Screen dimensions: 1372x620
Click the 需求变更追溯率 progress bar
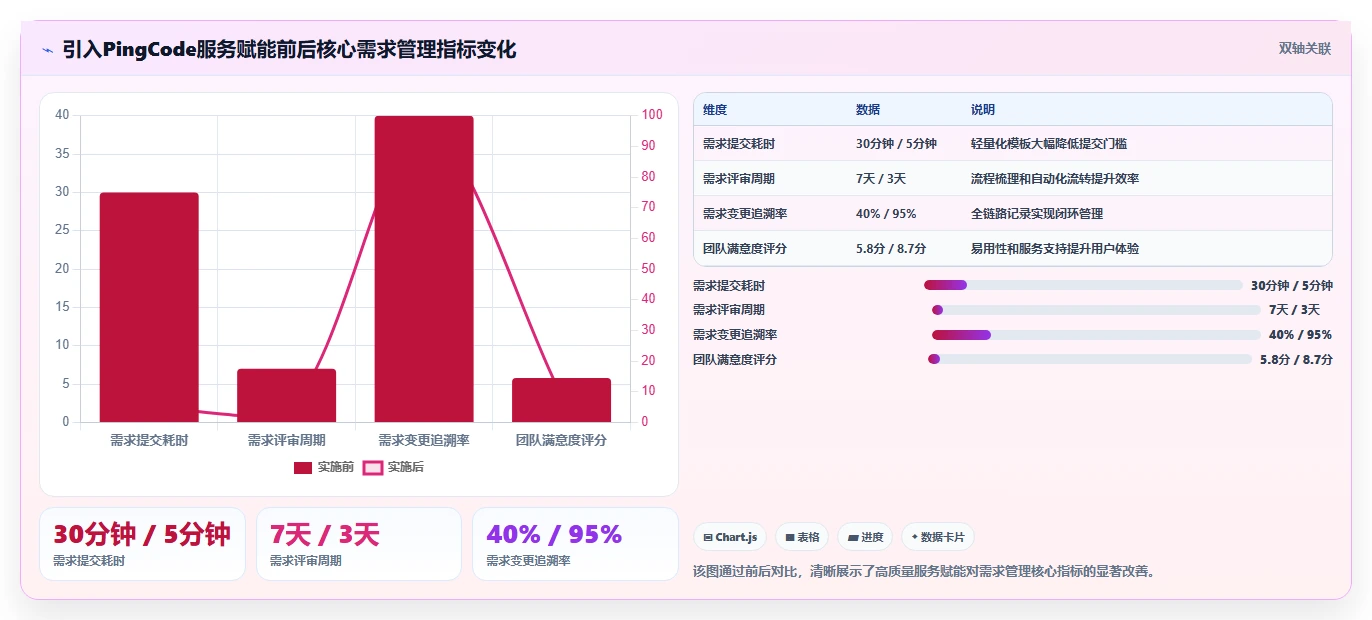pyautogui.click(x=1096, y=335)
